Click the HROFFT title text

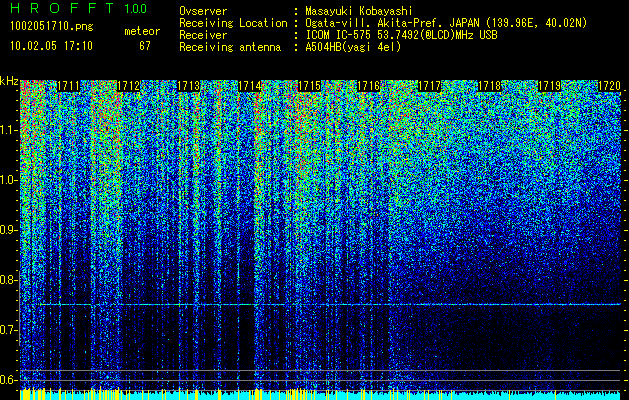62,8
